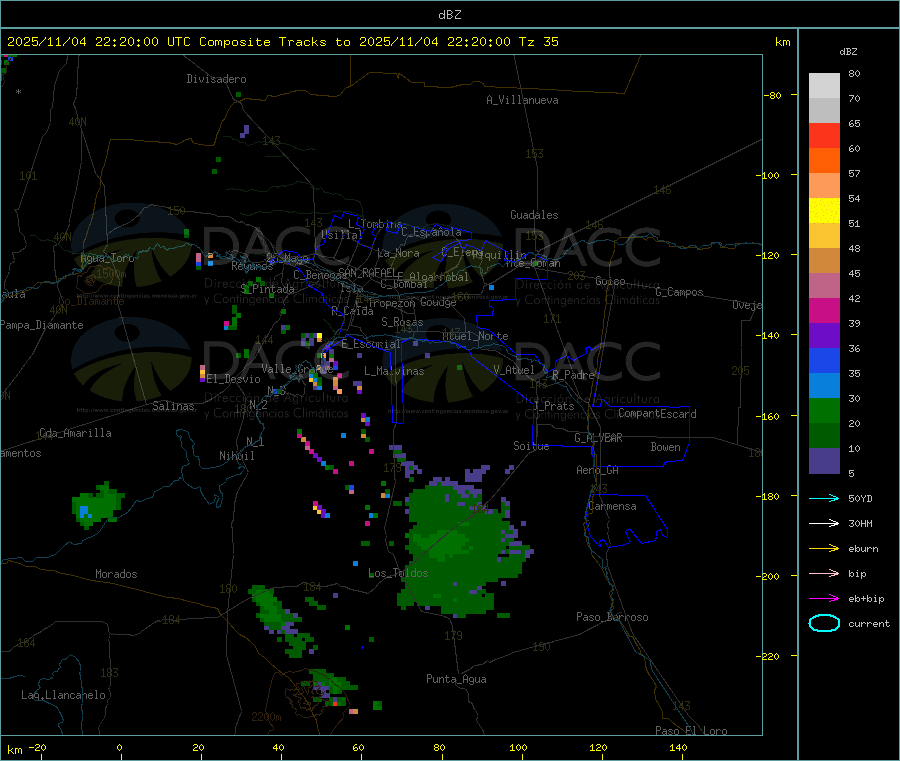Click the pink bip arrow legend icon

click(824, 573)
